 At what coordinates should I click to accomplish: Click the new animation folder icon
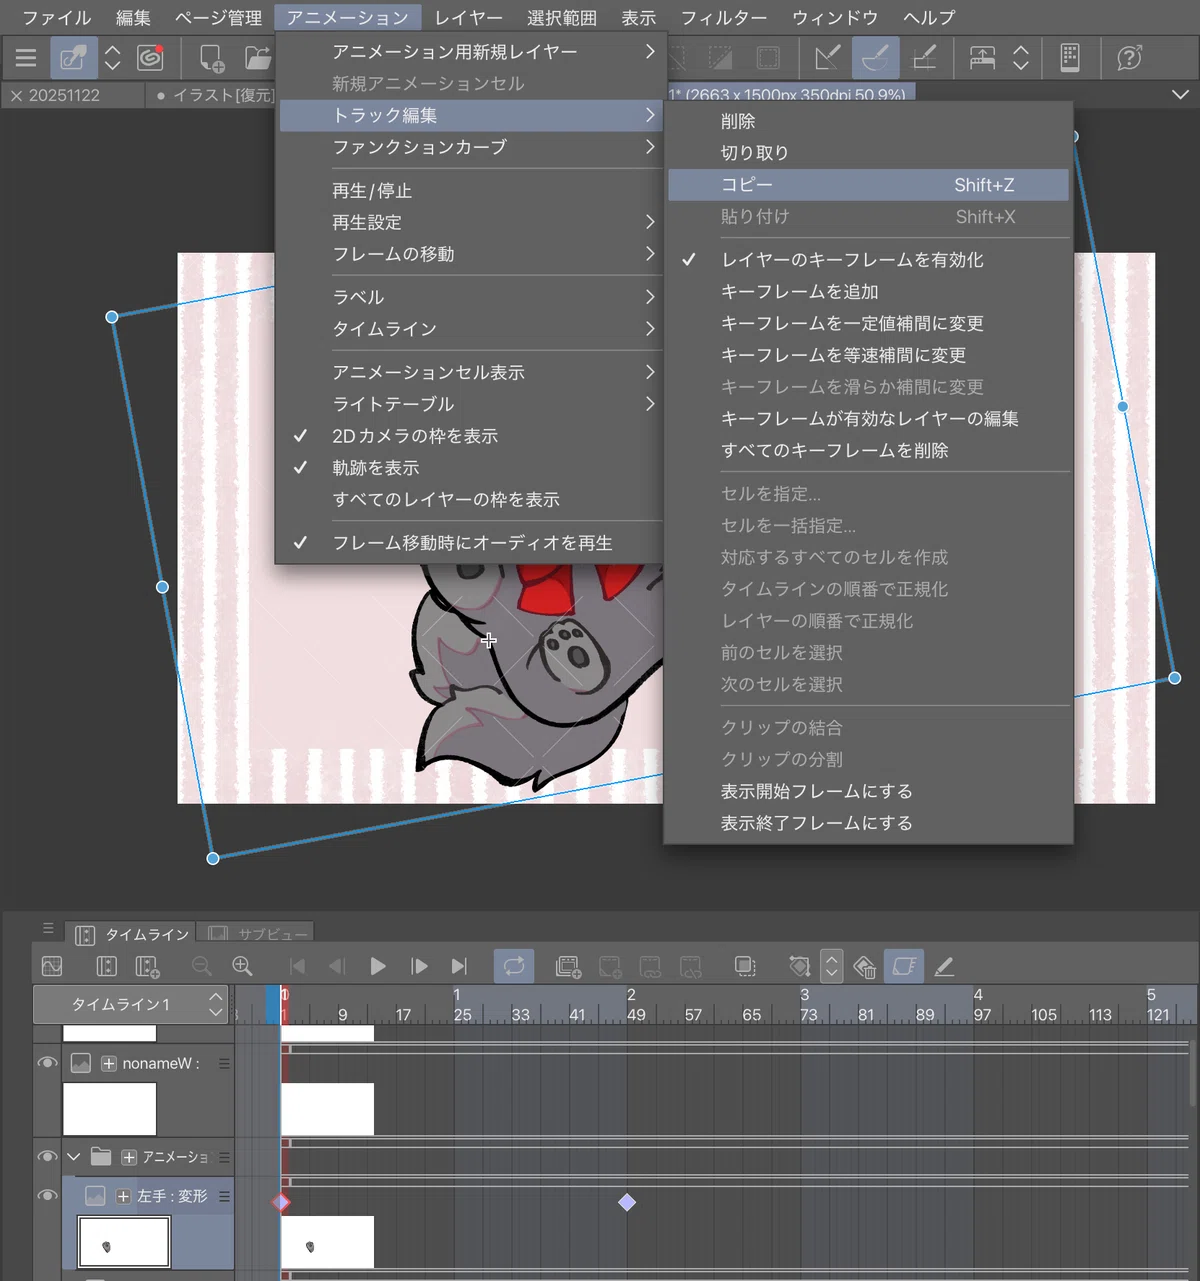[x=568, y=966]
